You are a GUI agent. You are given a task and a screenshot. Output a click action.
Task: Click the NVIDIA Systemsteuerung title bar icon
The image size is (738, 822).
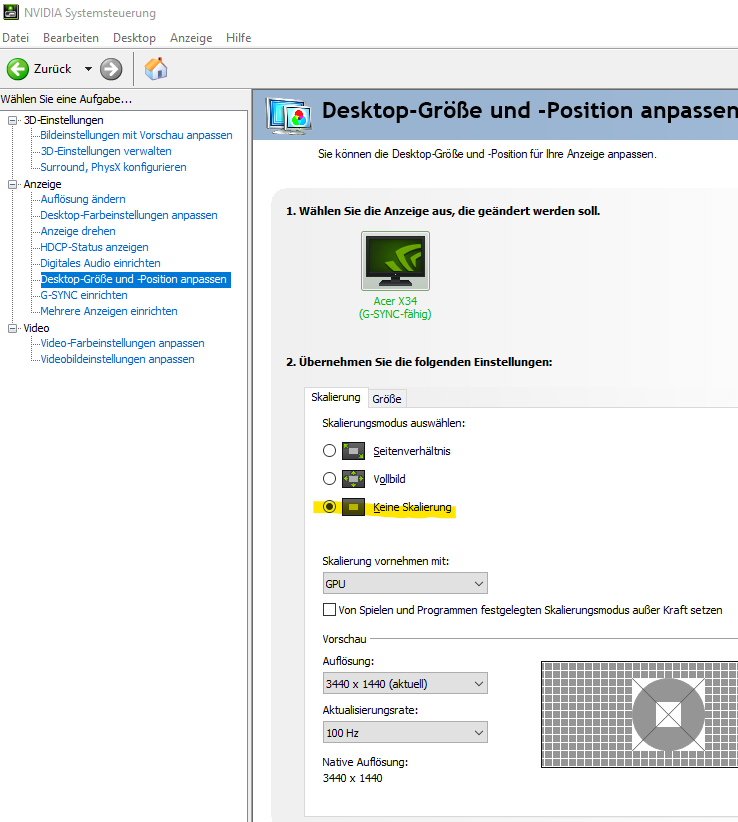tap(10, 12)
